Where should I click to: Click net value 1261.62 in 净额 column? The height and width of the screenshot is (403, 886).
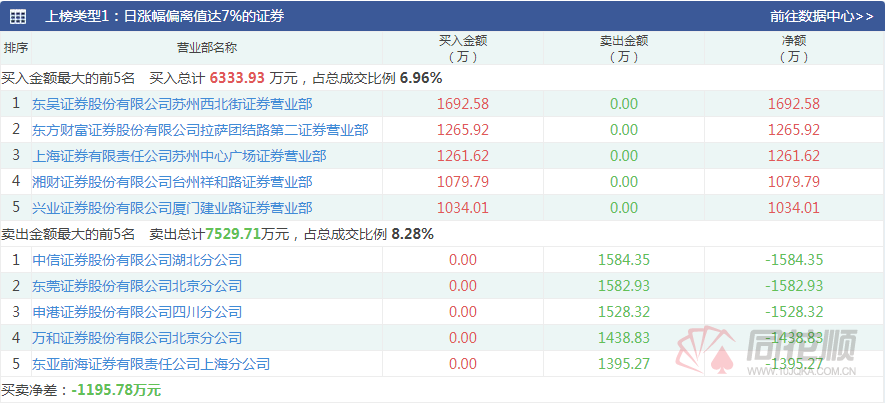794,156
